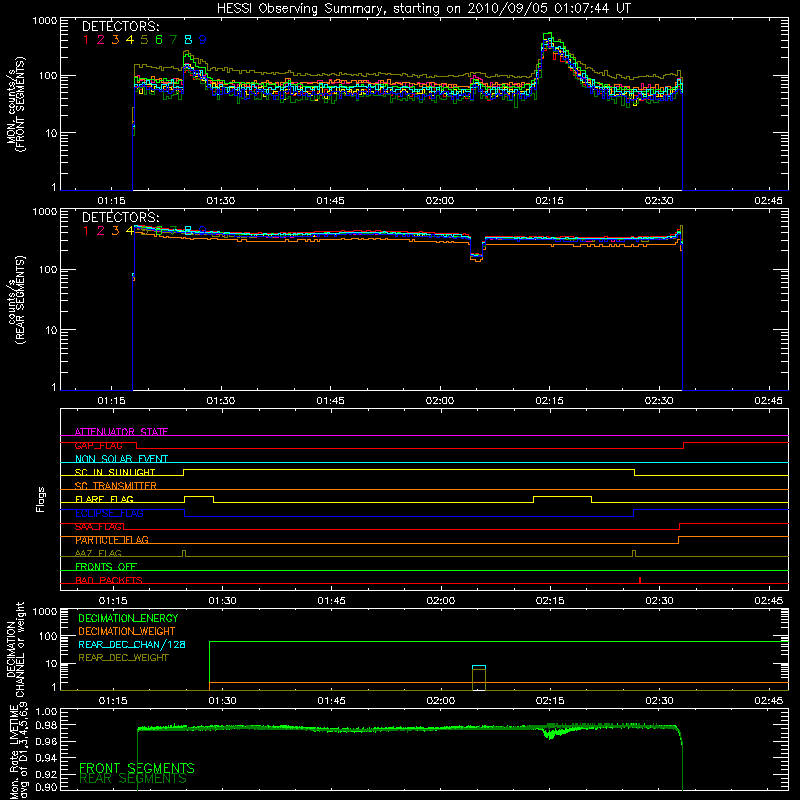Viewport: 800px width, 800px height.
Task: Click red detector 1 in rear segments legend
Action: (x=86, y=231)
